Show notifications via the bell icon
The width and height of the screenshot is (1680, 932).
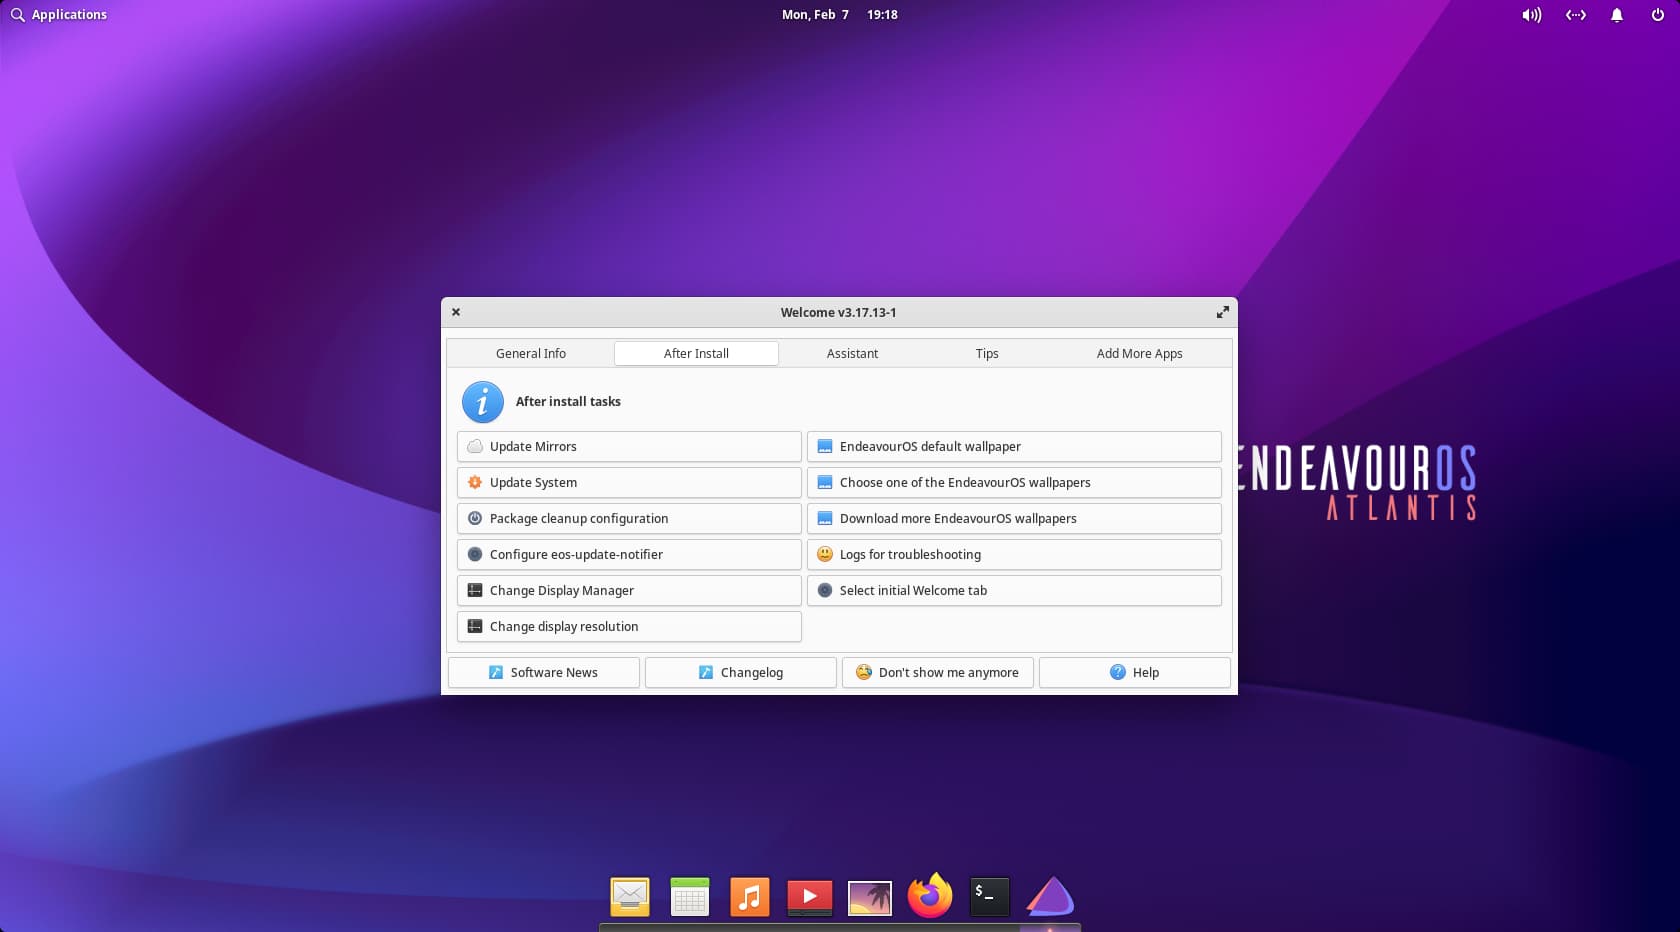tap(1617, 15)
